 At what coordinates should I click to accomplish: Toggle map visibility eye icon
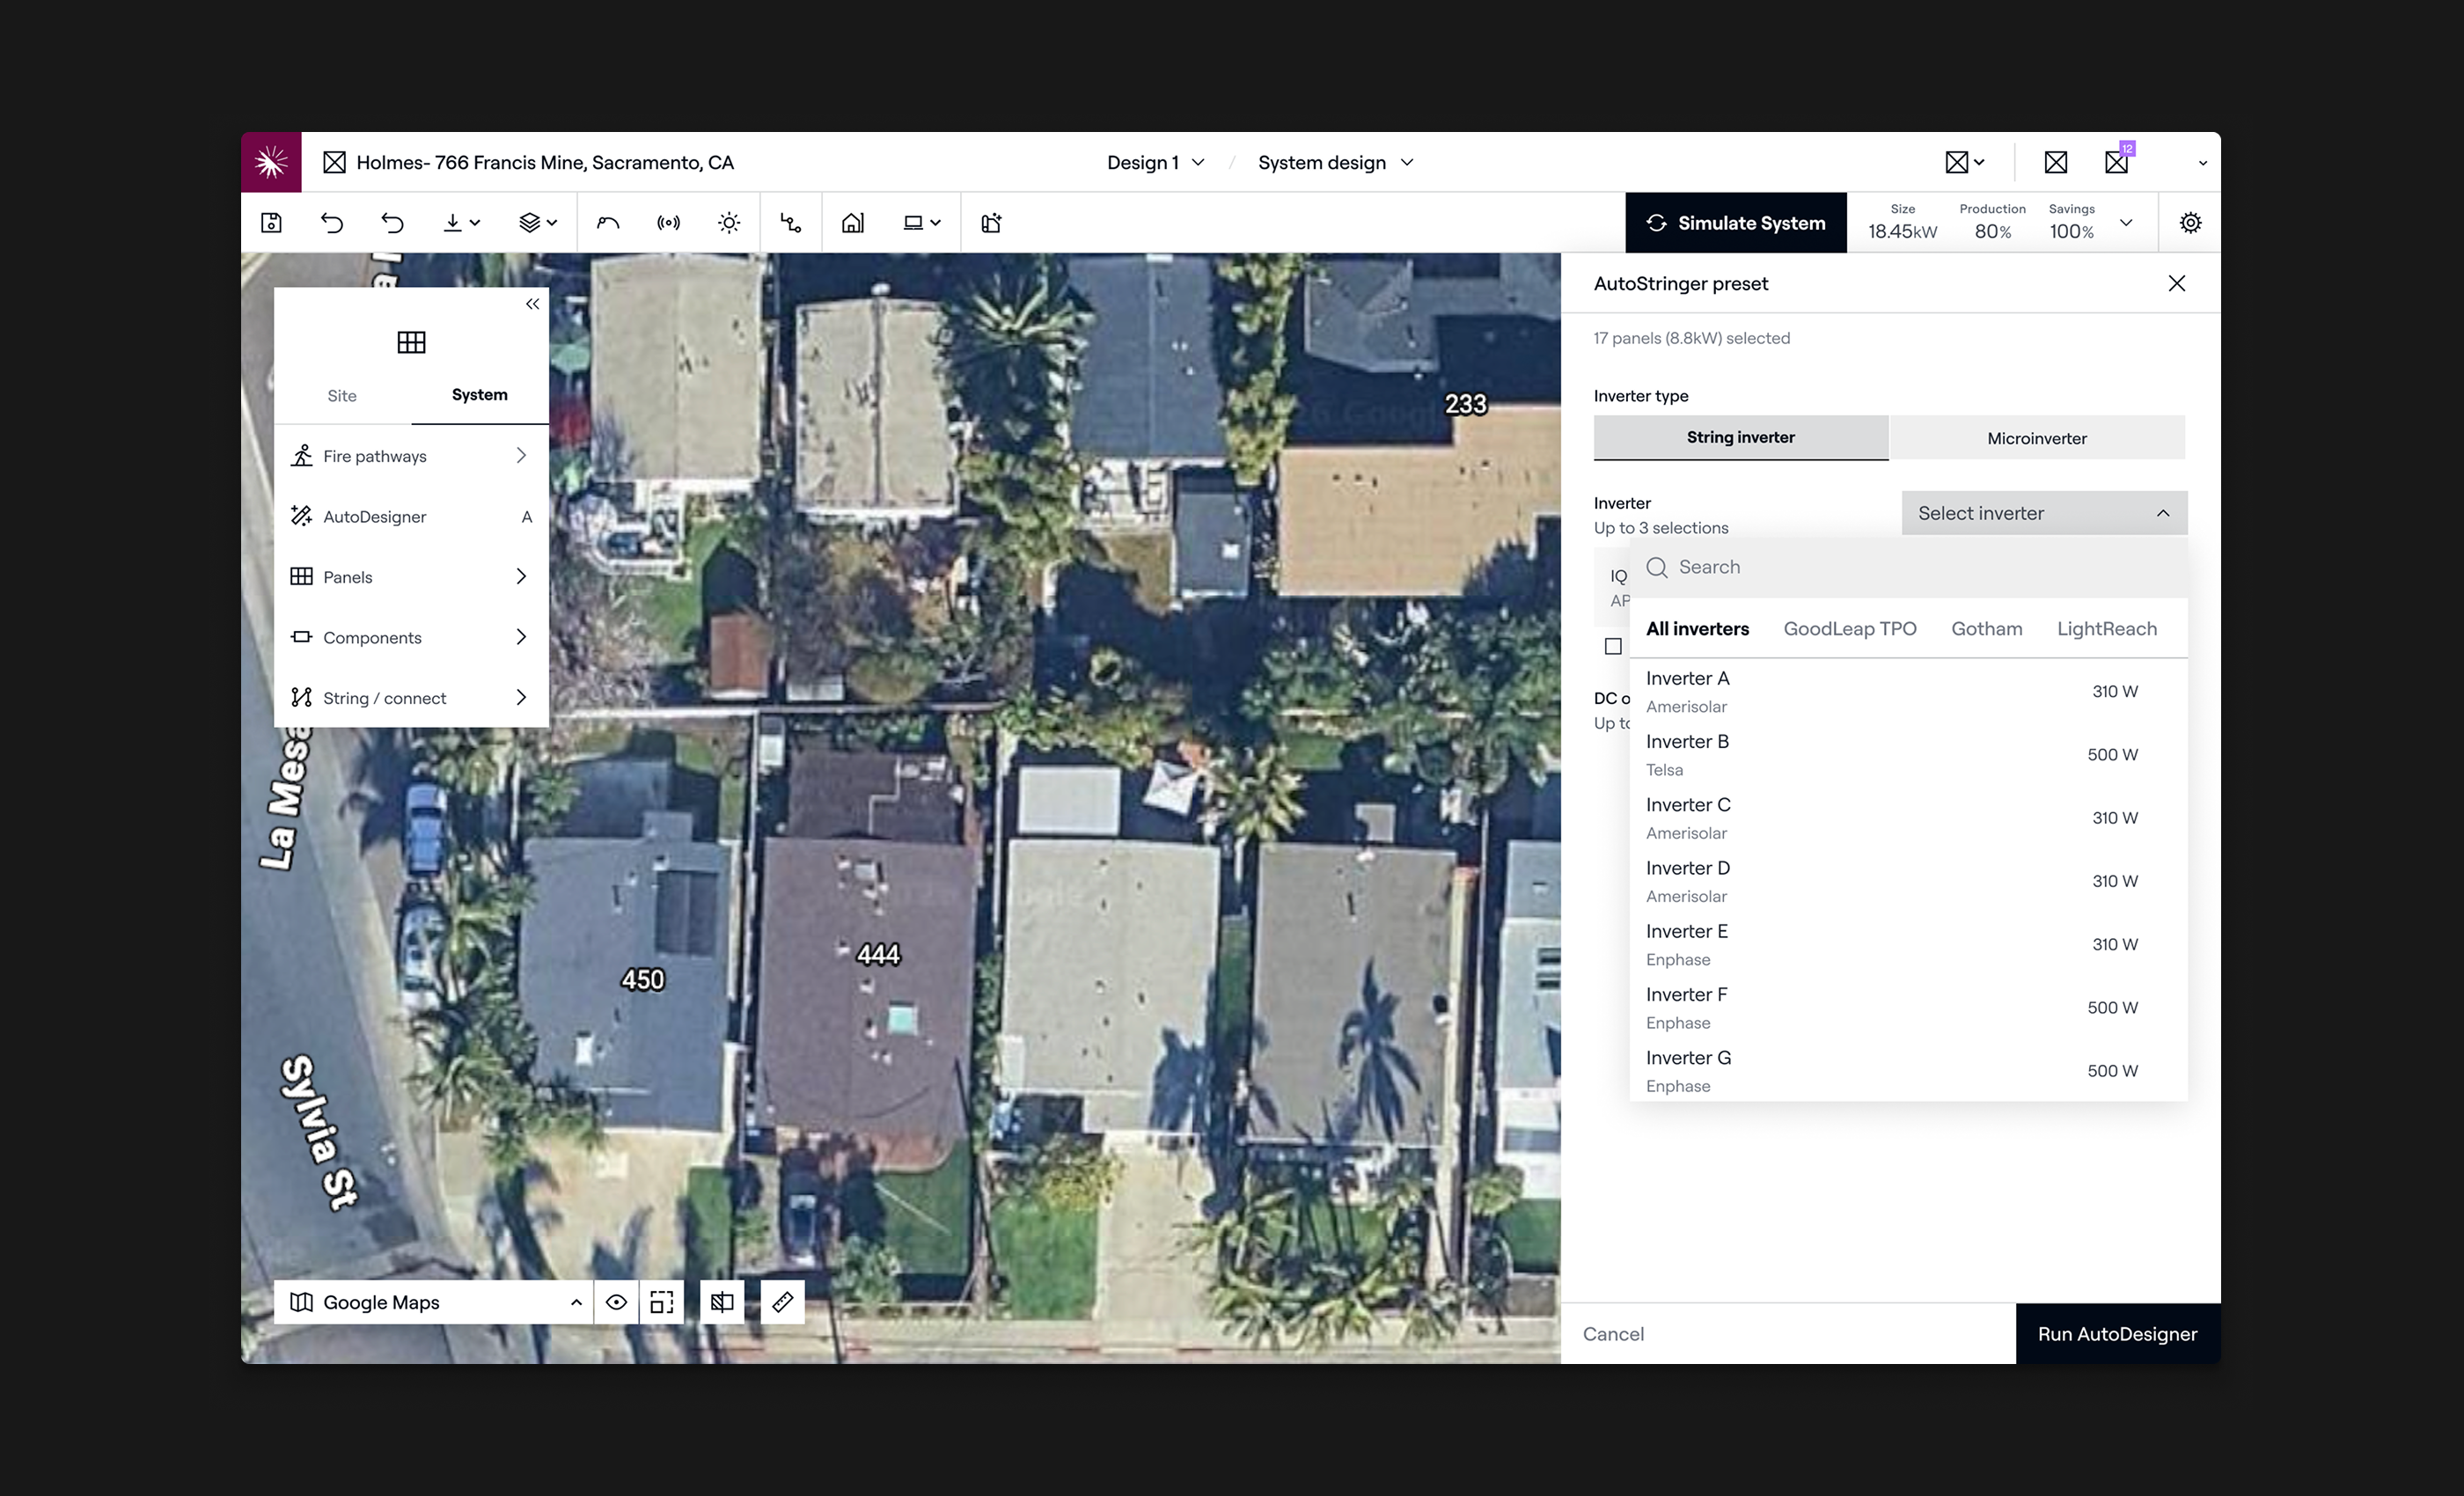(x=616, y=1302)
